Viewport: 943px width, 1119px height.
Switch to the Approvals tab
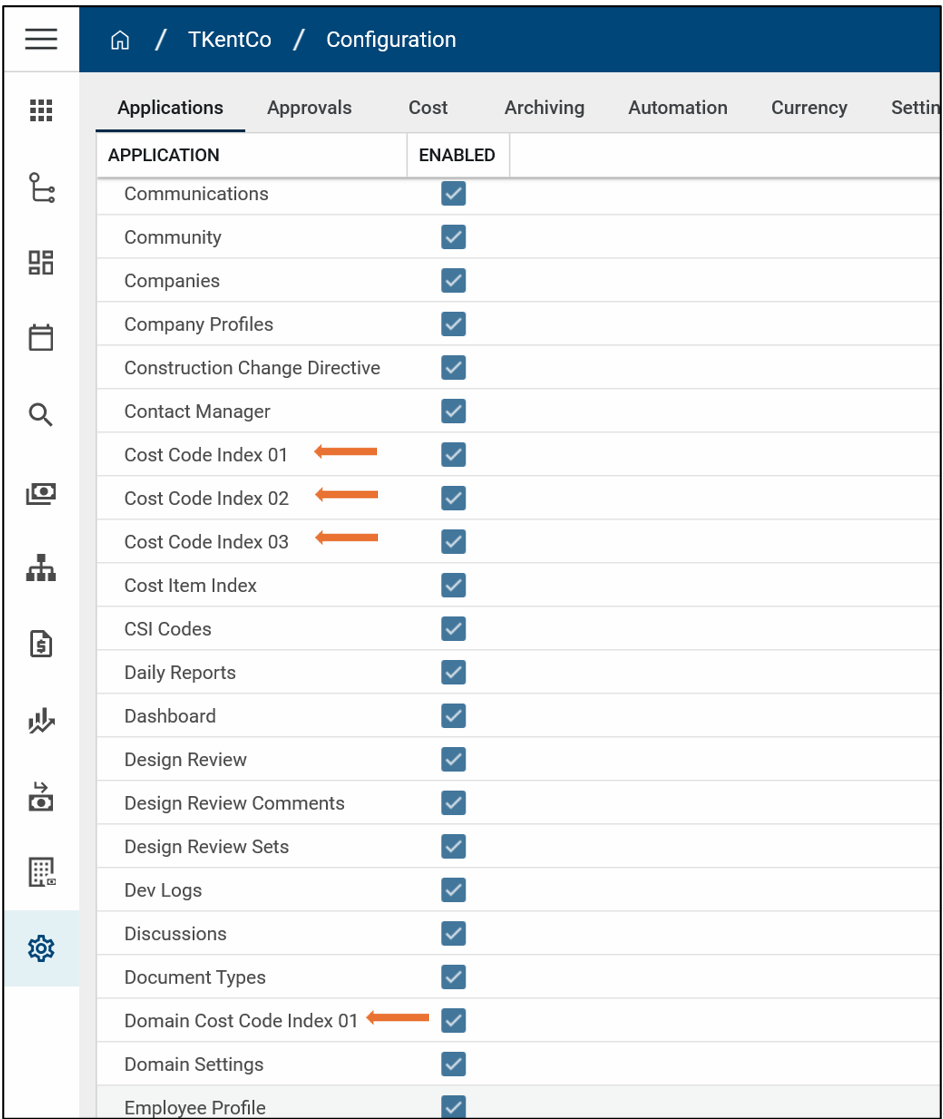click(x=309, y=108)
